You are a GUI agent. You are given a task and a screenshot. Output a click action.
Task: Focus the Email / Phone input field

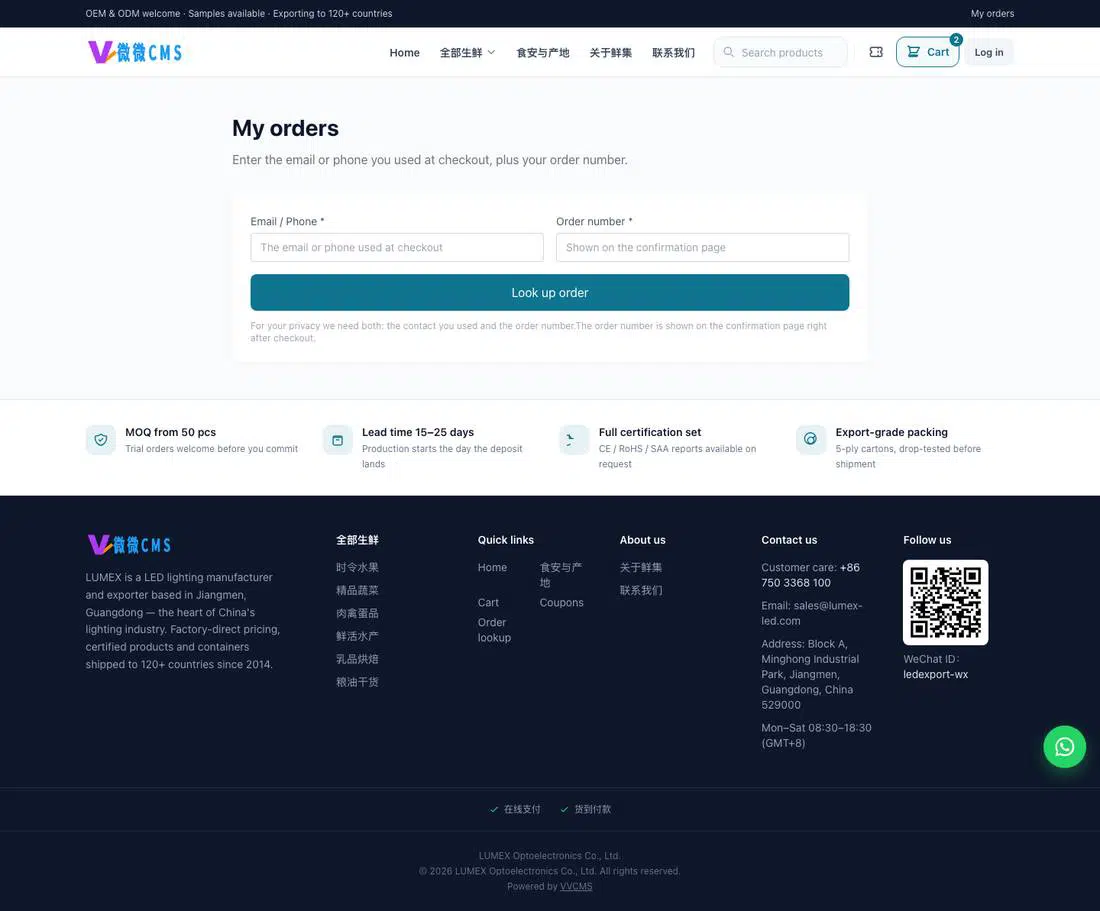pos(397,248)
